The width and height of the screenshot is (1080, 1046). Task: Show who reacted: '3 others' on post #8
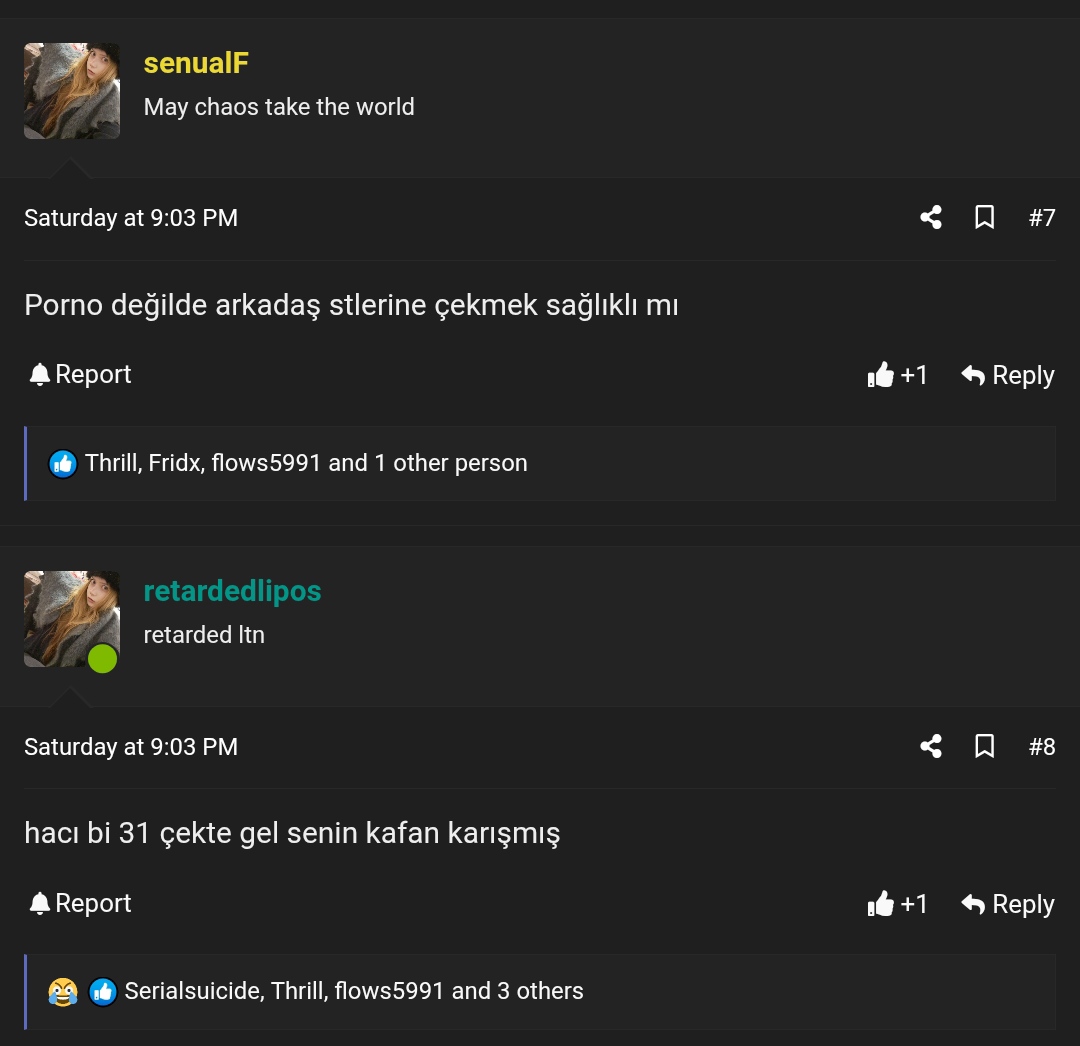click(x=540, y=991)
